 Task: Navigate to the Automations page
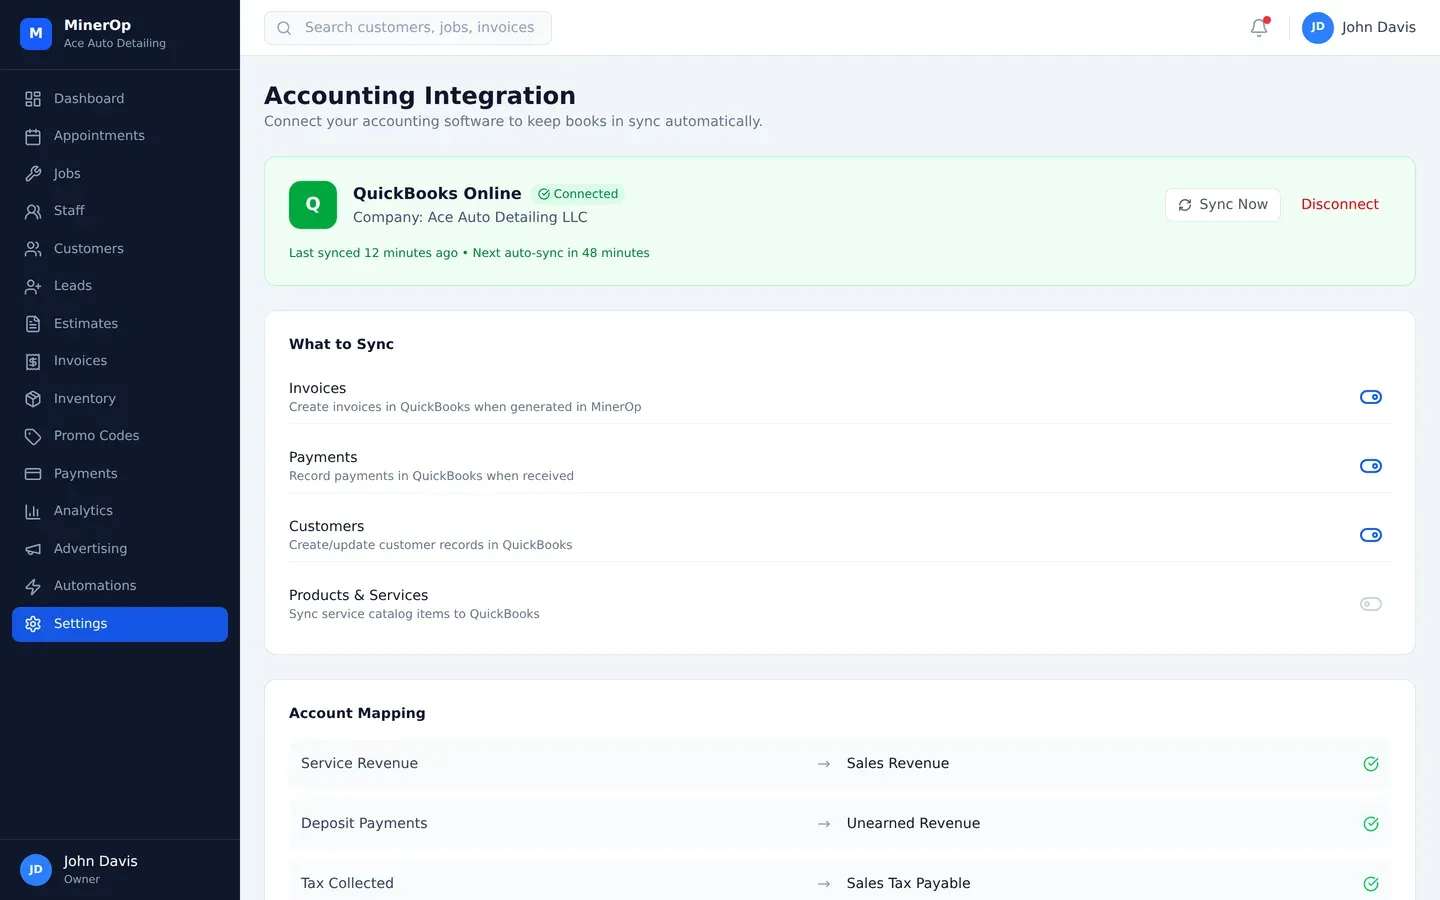(x=95, y=586)
